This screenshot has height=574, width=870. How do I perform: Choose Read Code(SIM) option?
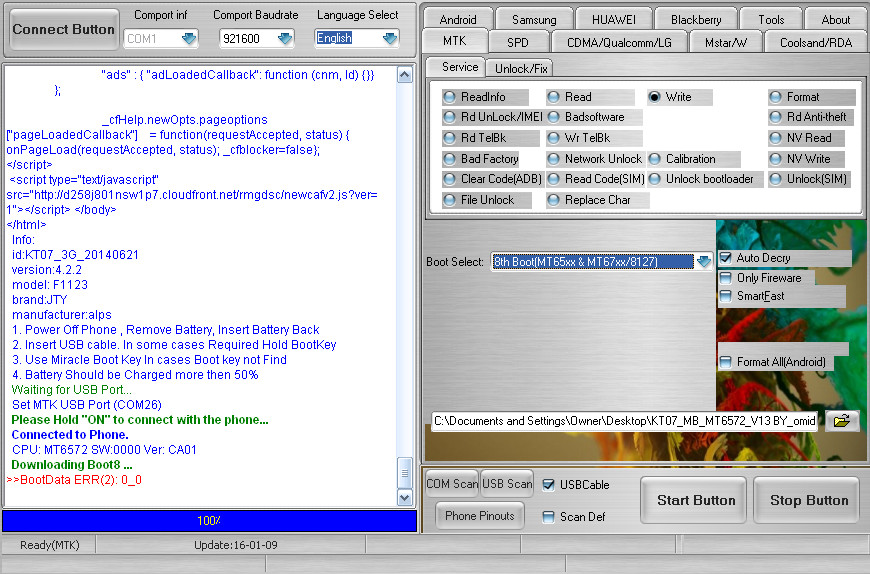595,179
